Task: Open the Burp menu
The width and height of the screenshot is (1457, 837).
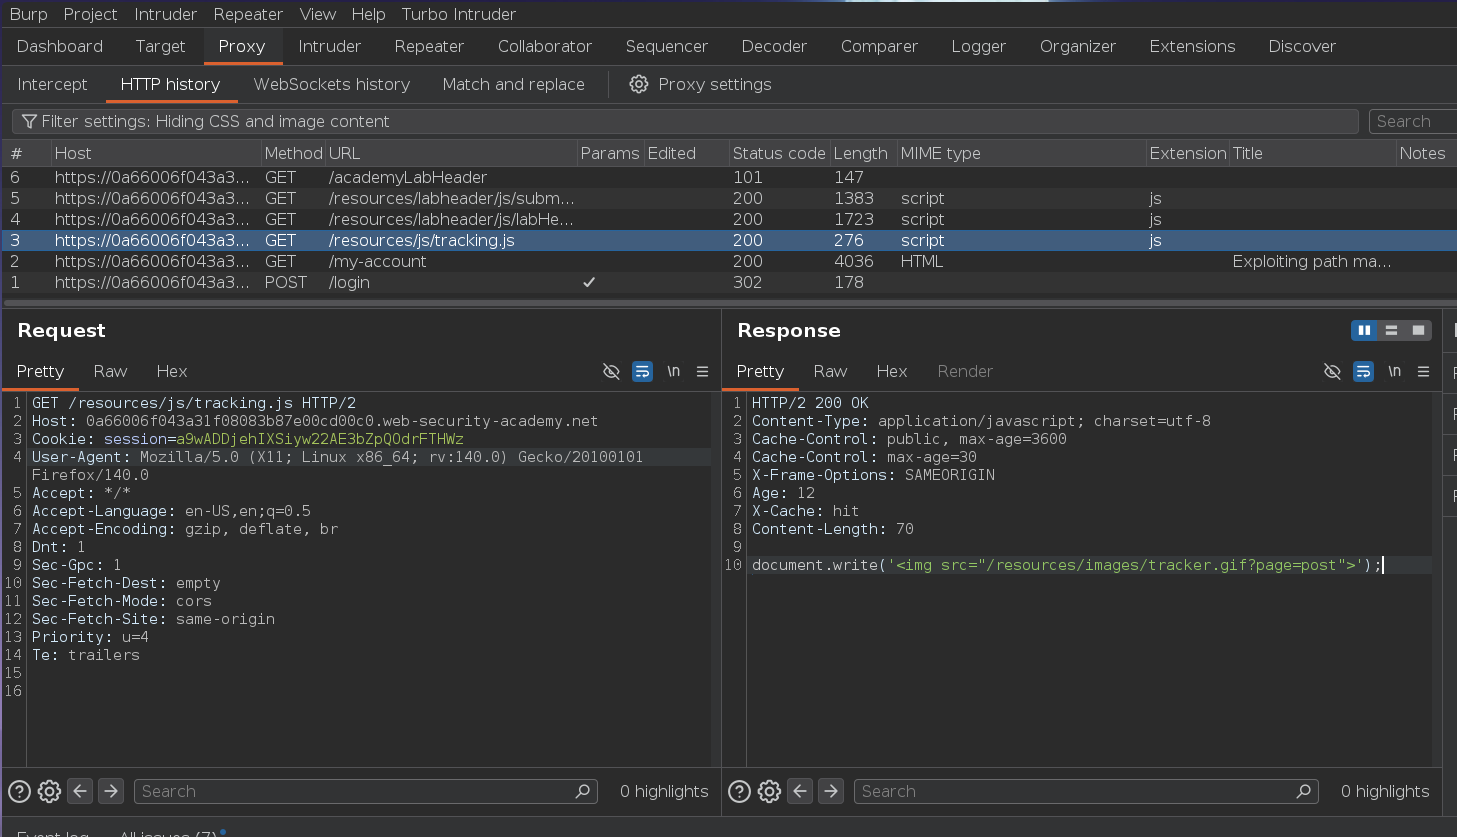Action: point(28,14)
